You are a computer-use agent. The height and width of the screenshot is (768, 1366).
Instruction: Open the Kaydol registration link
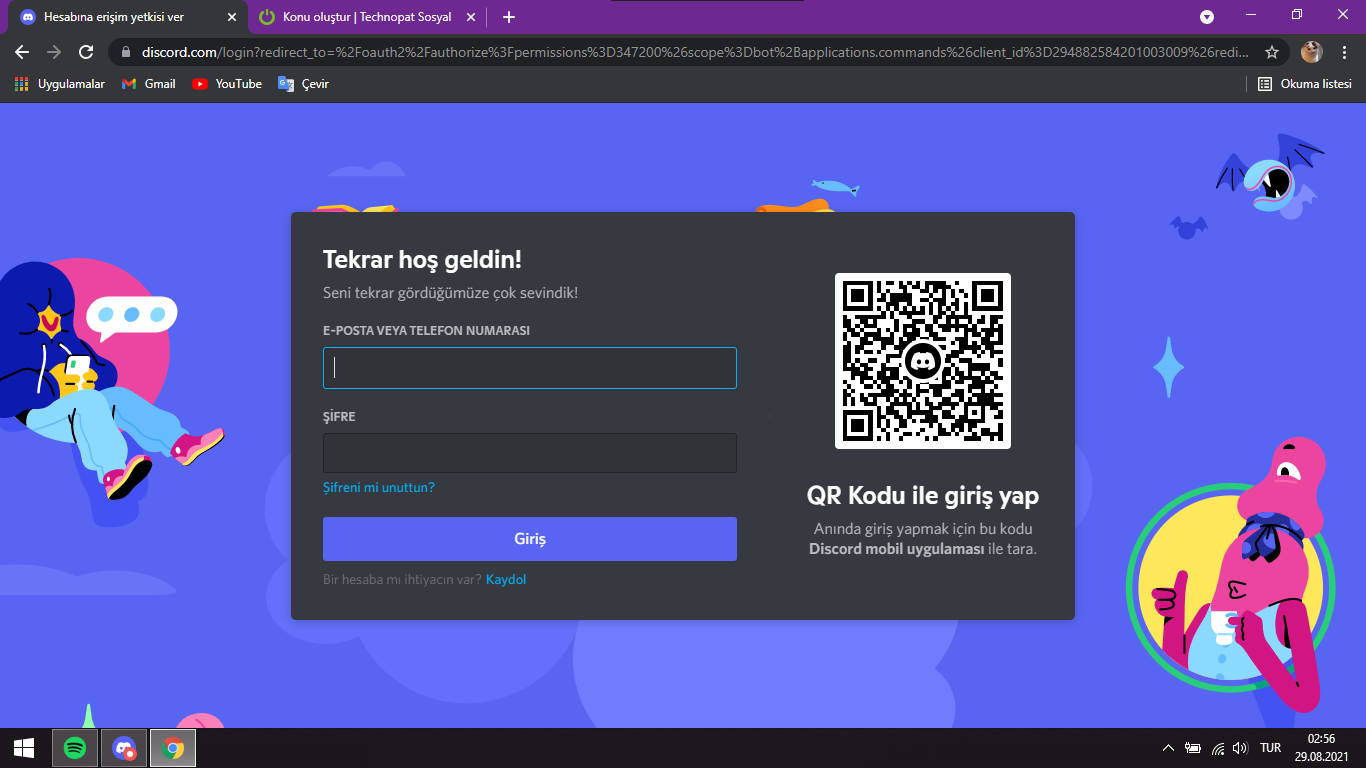506,580
